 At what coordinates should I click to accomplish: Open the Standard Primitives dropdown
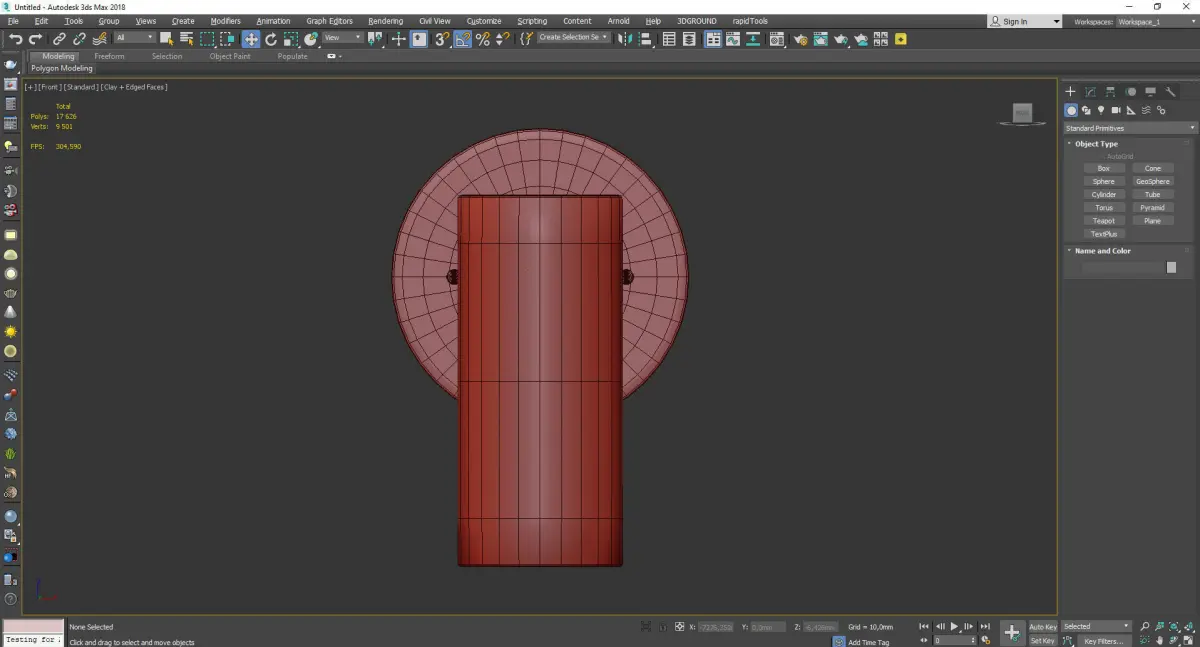[x=1130, y=128]
